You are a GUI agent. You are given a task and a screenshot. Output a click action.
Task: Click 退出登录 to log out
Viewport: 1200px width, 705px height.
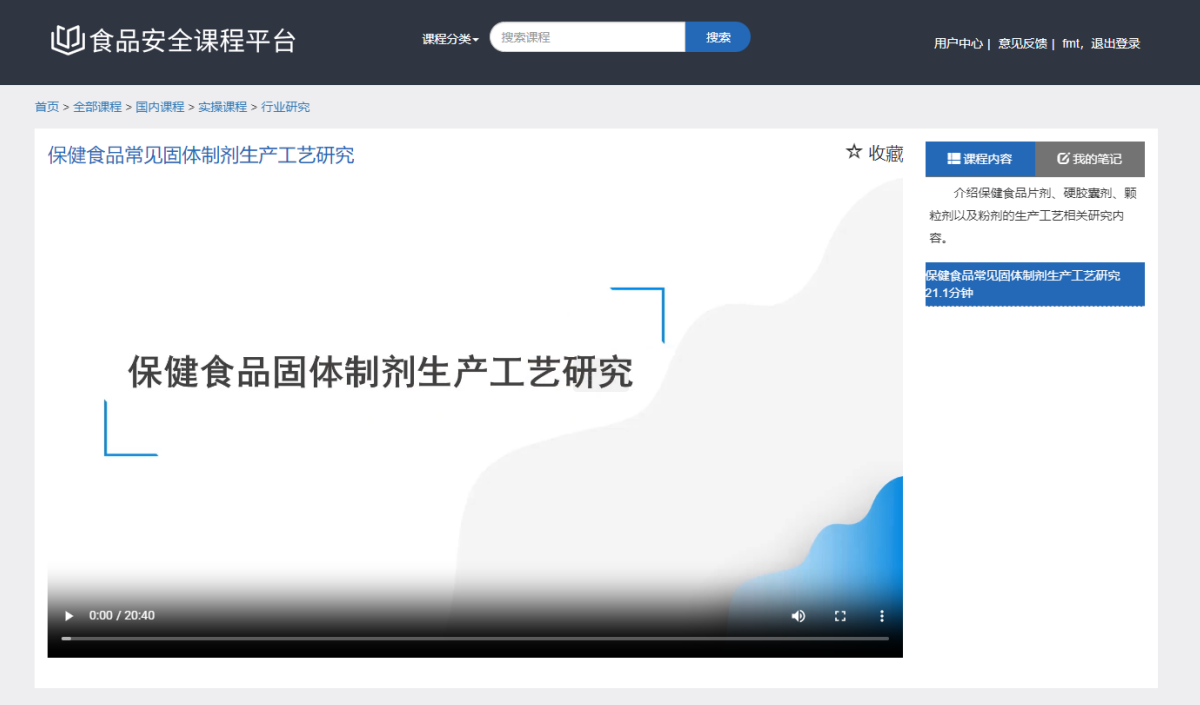1115,43
